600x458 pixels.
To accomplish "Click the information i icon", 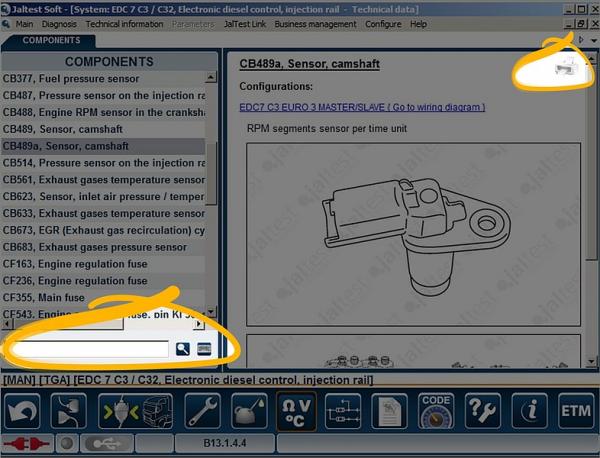I will point(530,411).
